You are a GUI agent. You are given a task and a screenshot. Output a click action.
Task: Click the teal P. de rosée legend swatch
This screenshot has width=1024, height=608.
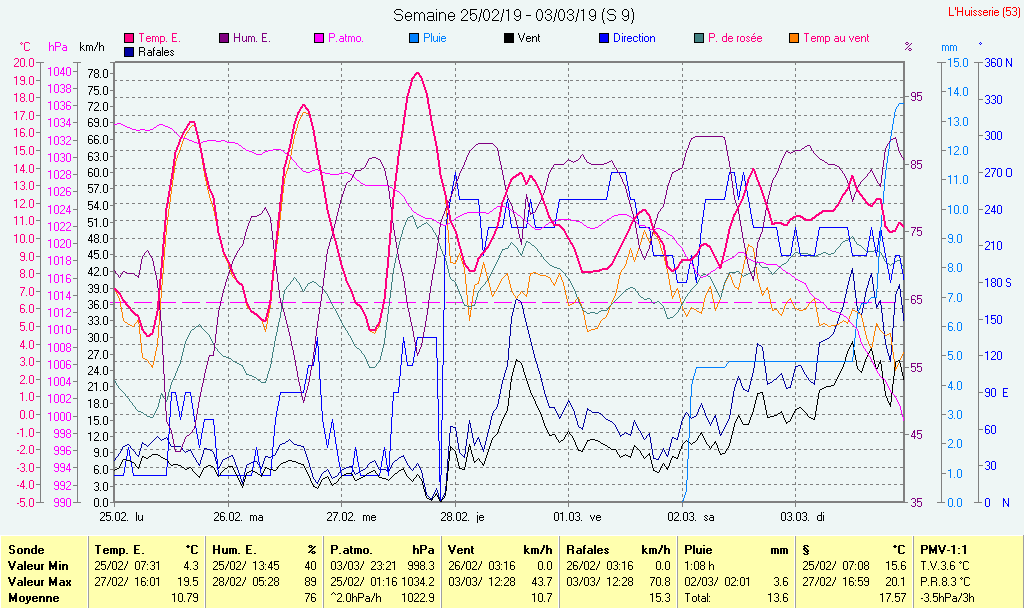(x=699, y=38)
